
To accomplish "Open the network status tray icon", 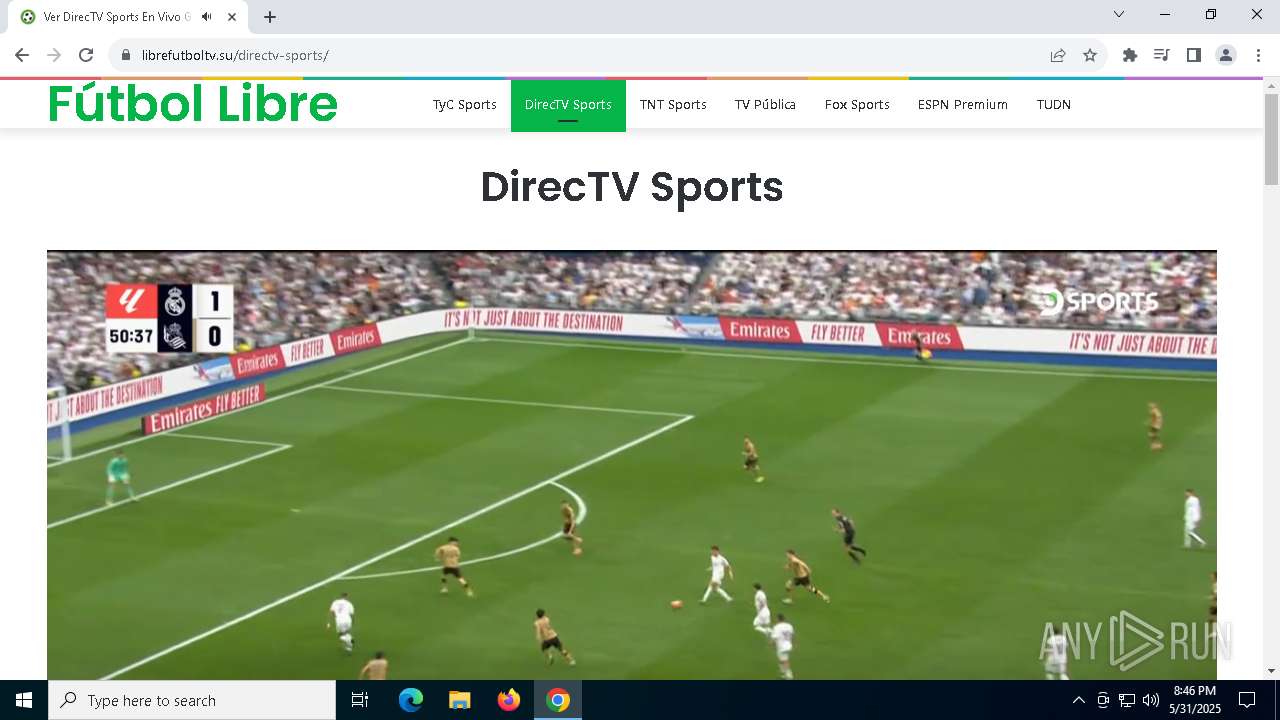I will click(1127, 700).
